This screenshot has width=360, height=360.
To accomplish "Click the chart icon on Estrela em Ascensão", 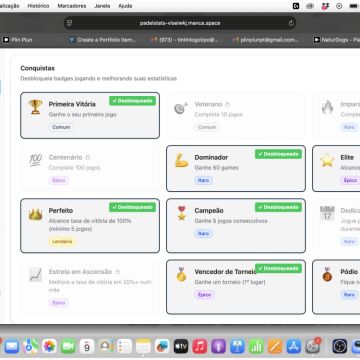I will [35, 275].
